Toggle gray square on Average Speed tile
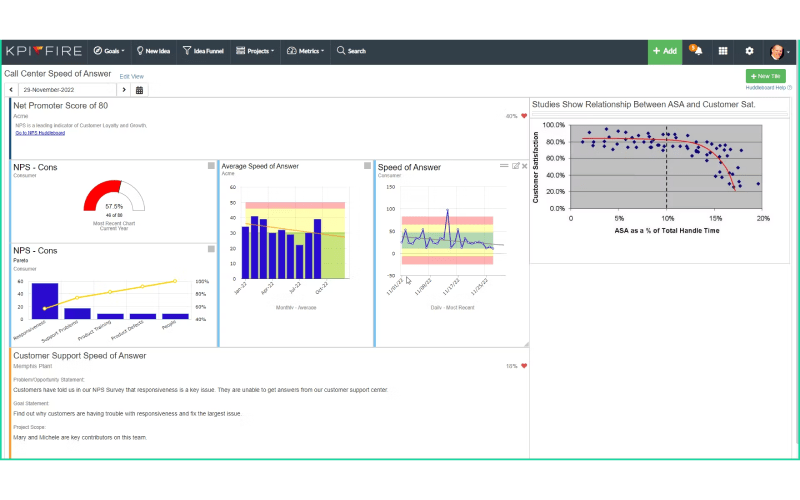800x500 pixels. [x=367, y=166]
